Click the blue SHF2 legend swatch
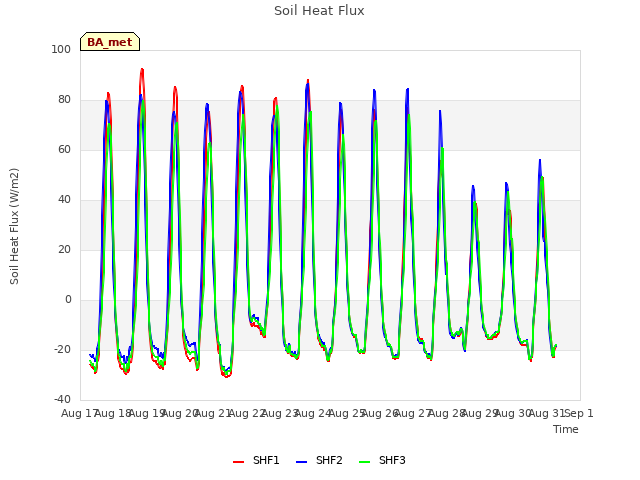This screenshot has height=480, width=640. tap(301, 462)
